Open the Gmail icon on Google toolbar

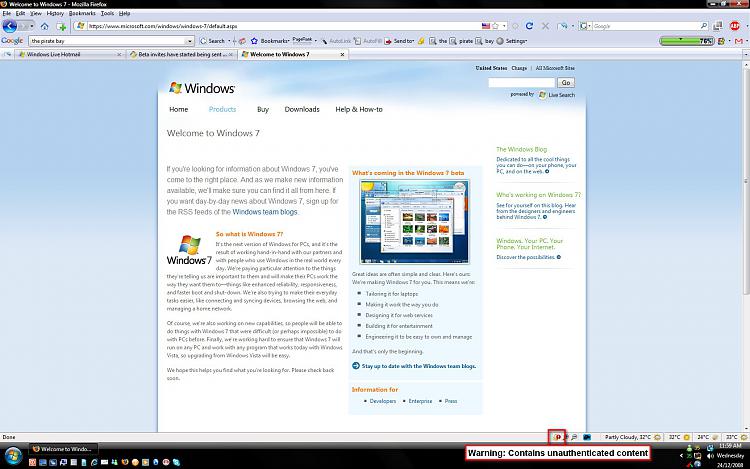point(739,41)
